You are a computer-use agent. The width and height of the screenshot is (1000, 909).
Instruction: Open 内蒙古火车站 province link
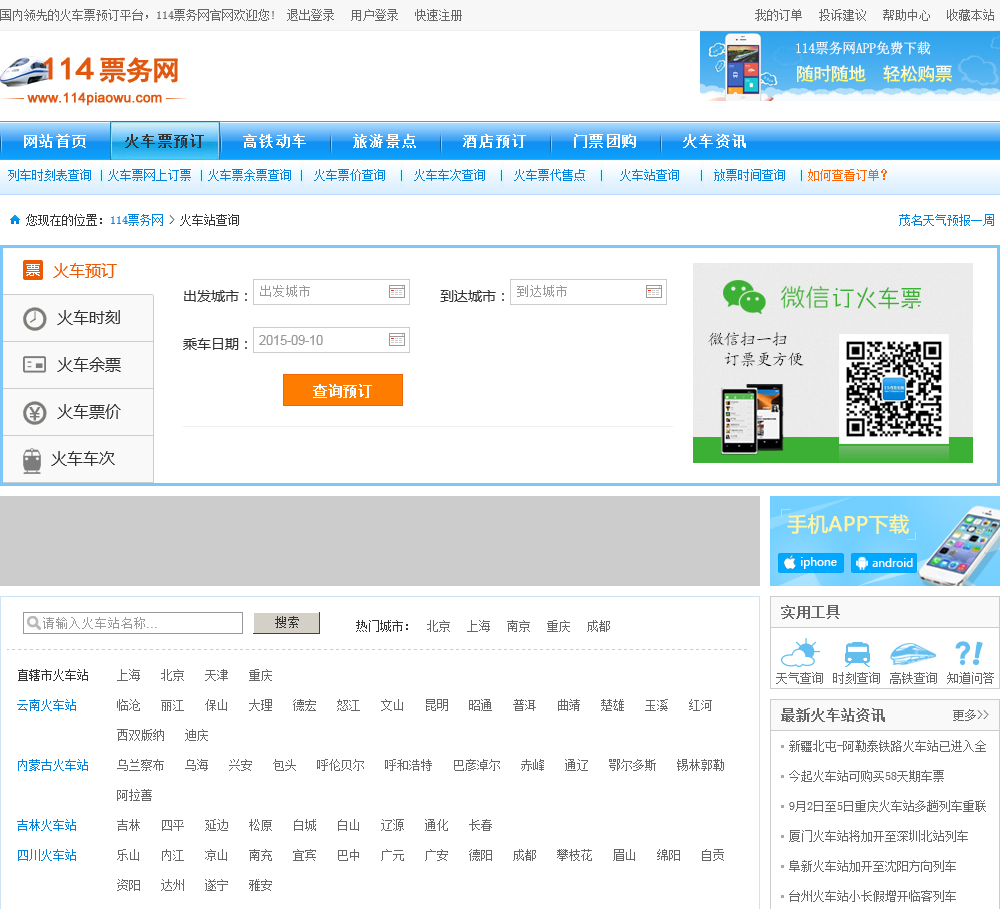pyautogui.click(x=53, y=765)
